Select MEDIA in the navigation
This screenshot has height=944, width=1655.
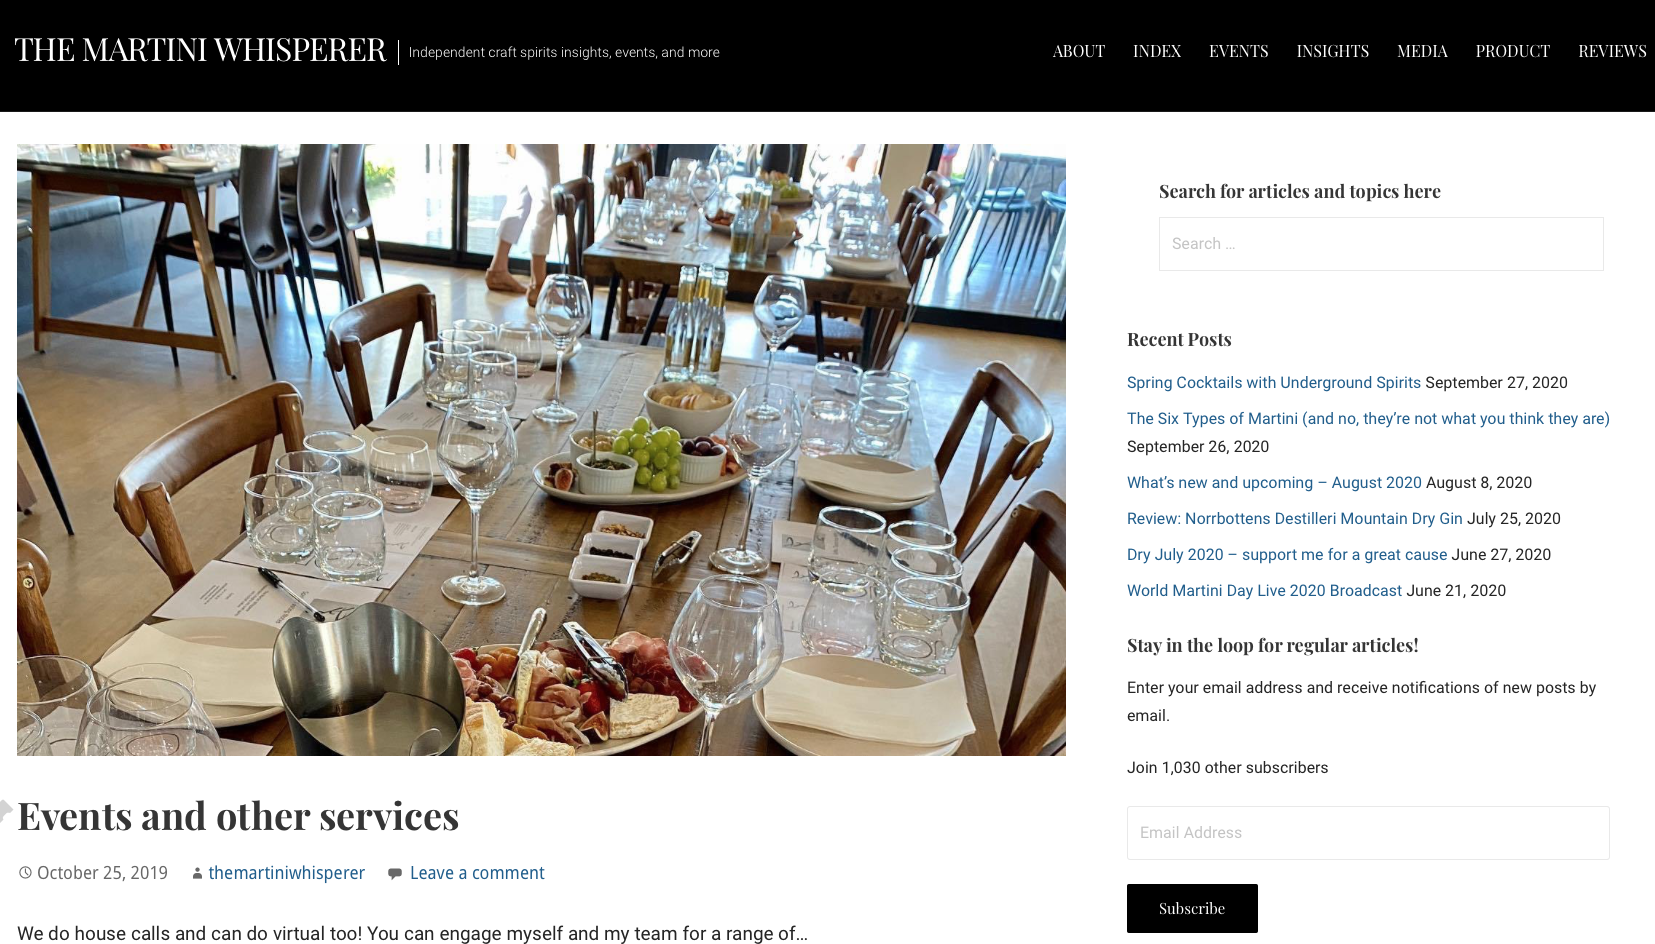(1422, 51)
